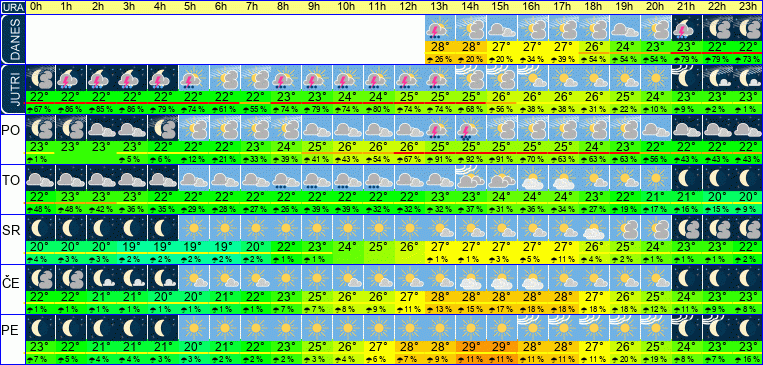
Task: Open the DANES day tab
Action: pyautogui.click(x=12, y=39)
